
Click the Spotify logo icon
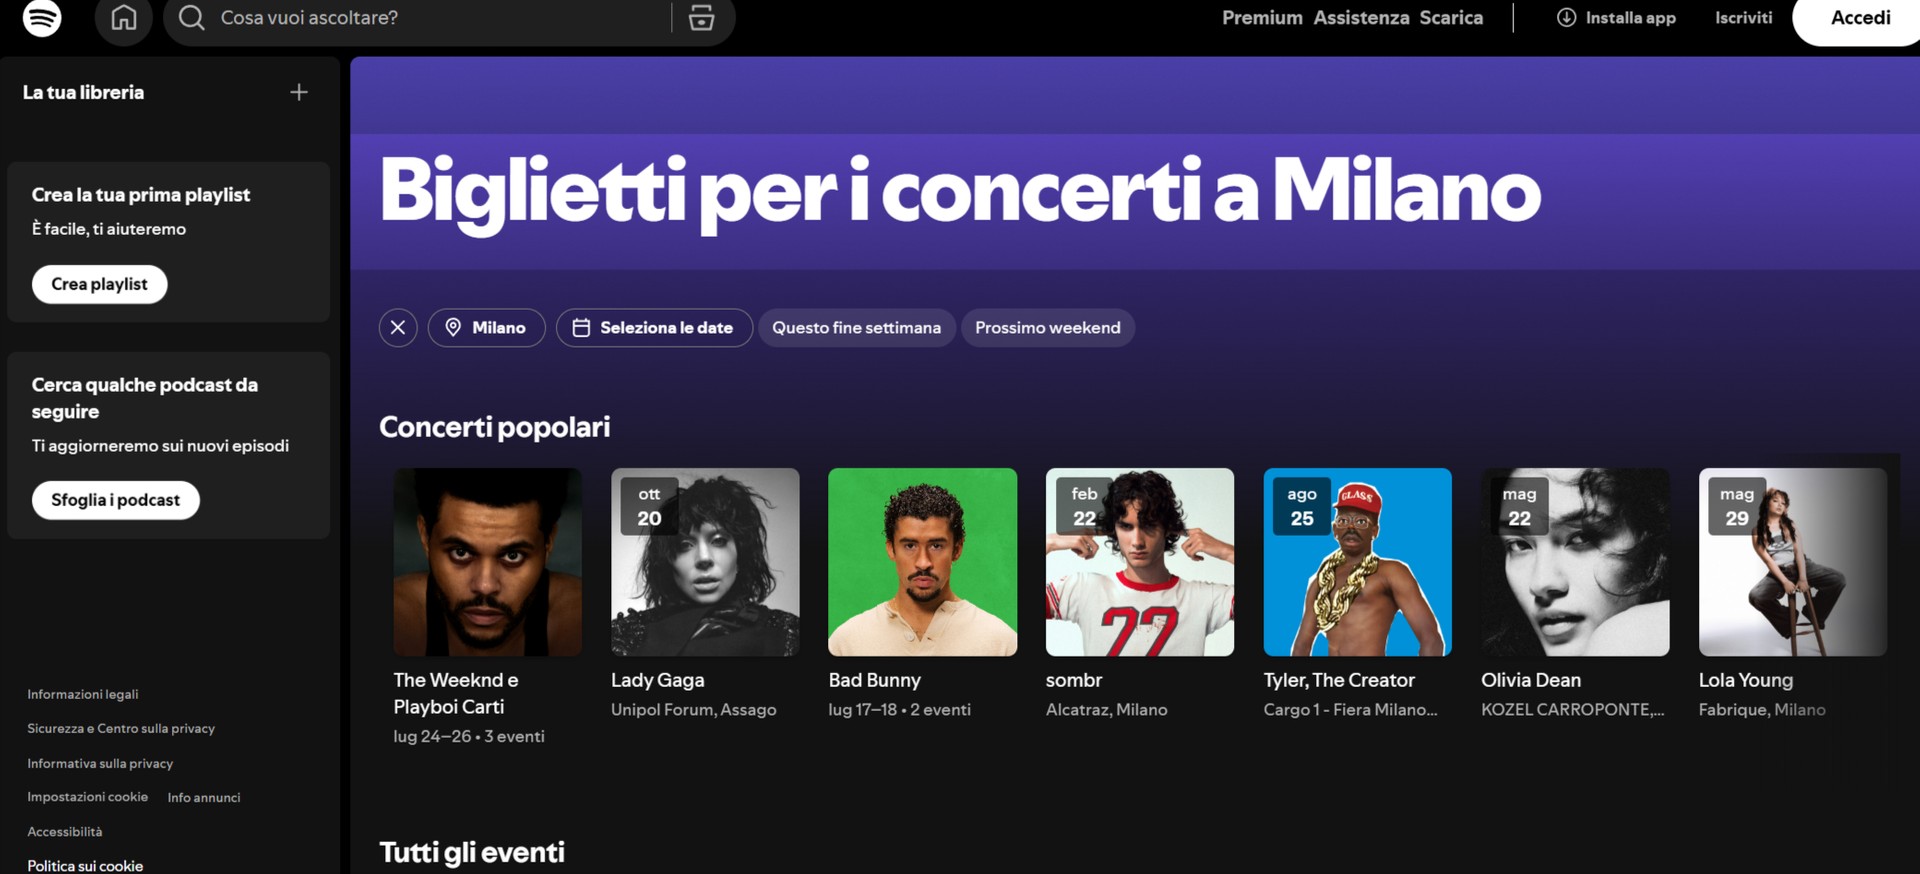[x=42, y=18]
